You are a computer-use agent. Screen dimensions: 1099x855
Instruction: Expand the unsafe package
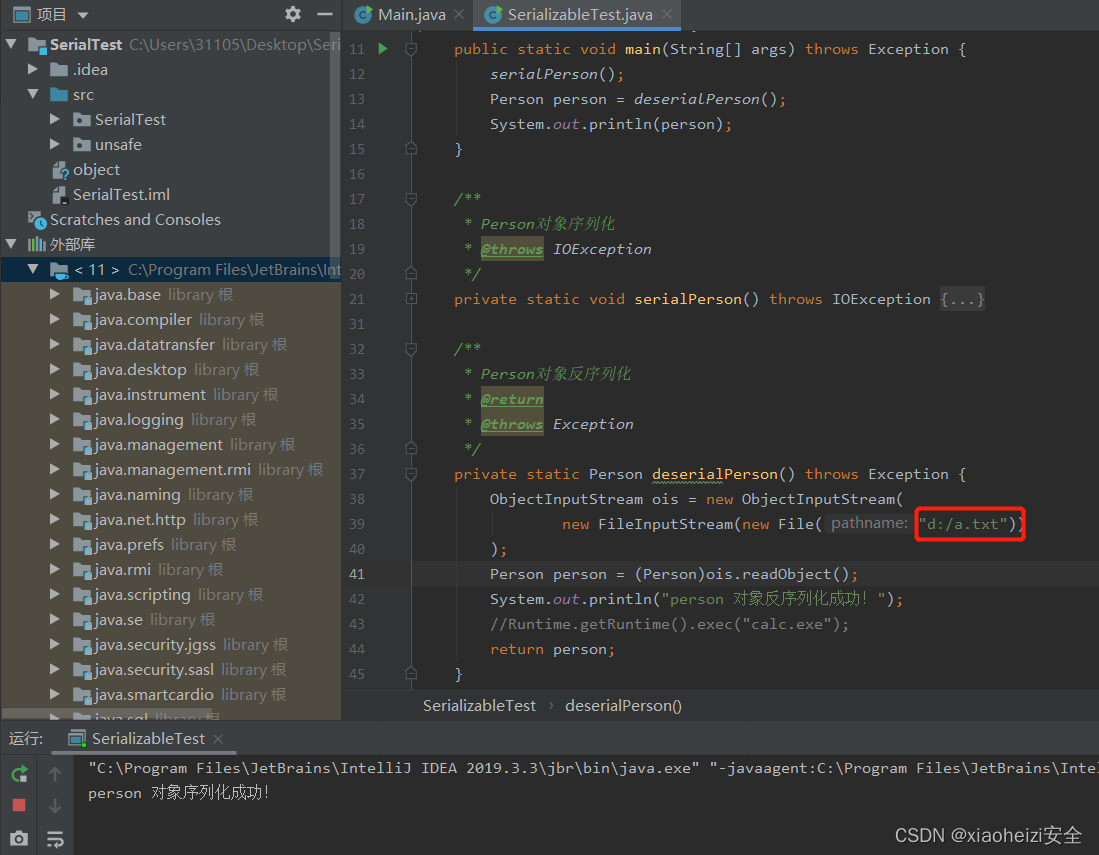click(54, 144)
